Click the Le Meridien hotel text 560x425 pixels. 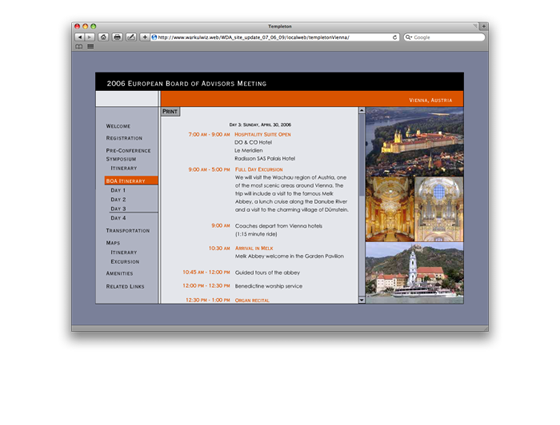249,151
